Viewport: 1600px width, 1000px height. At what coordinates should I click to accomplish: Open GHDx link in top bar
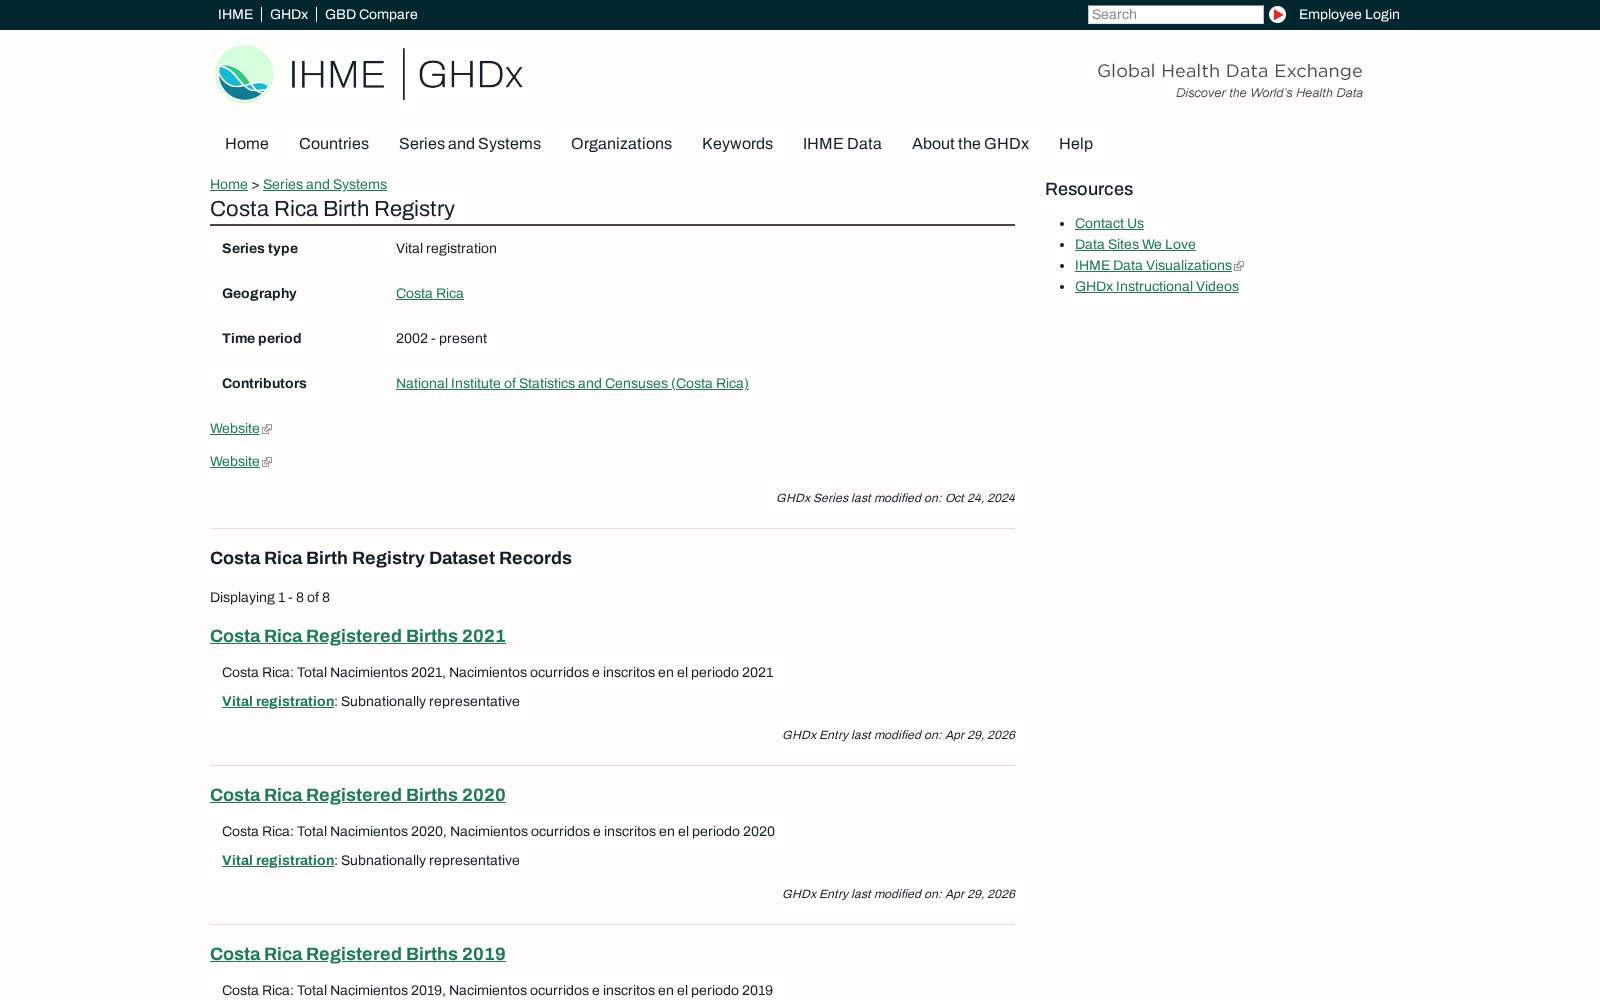tap(289, 14)
